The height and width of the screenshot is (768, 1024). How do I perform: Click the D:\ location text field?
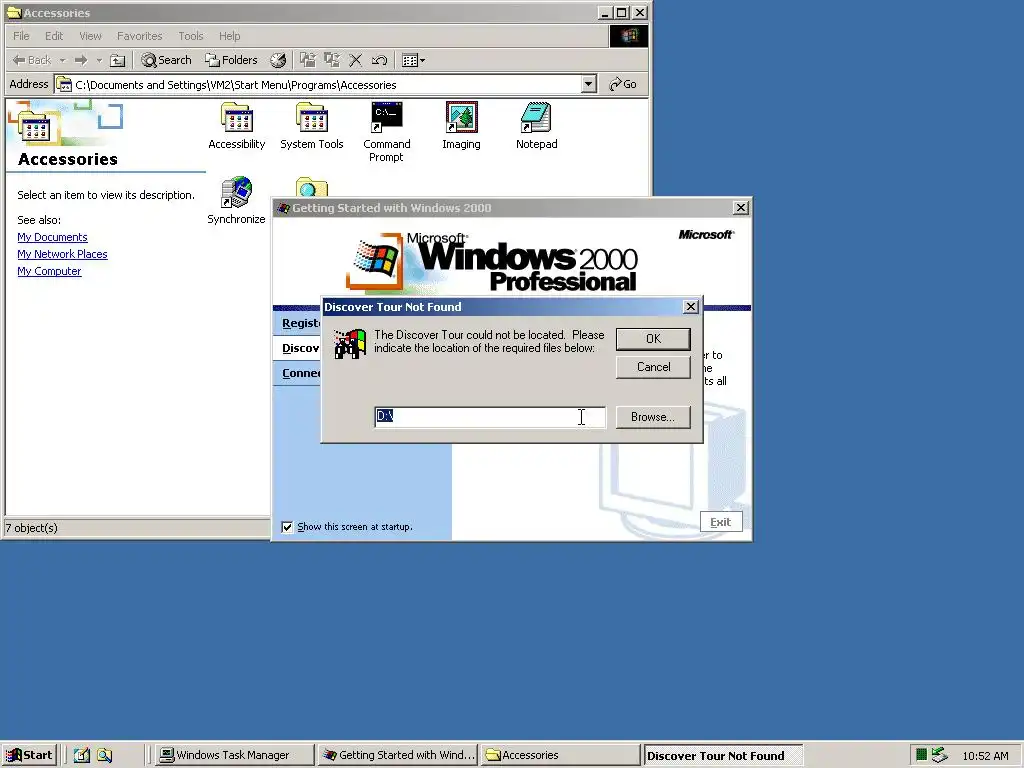pos(490,417)
